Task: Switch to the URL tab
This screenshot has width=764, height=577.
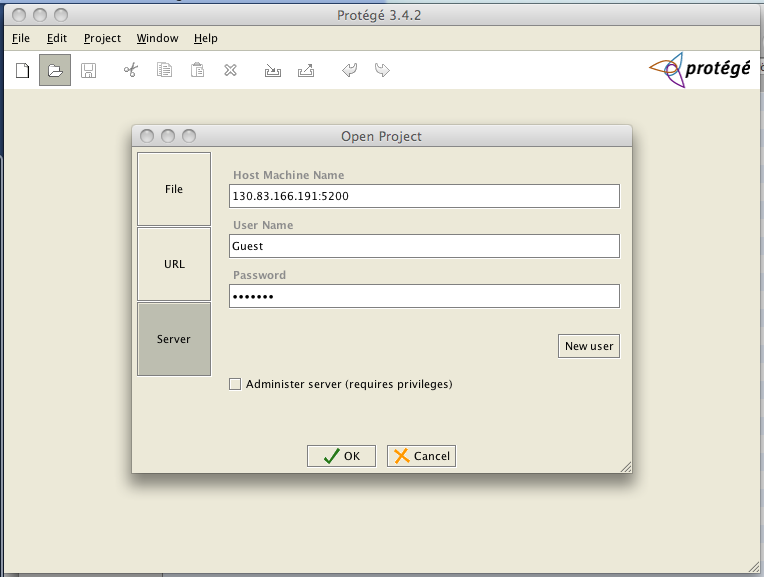Action: coord(174,264)
